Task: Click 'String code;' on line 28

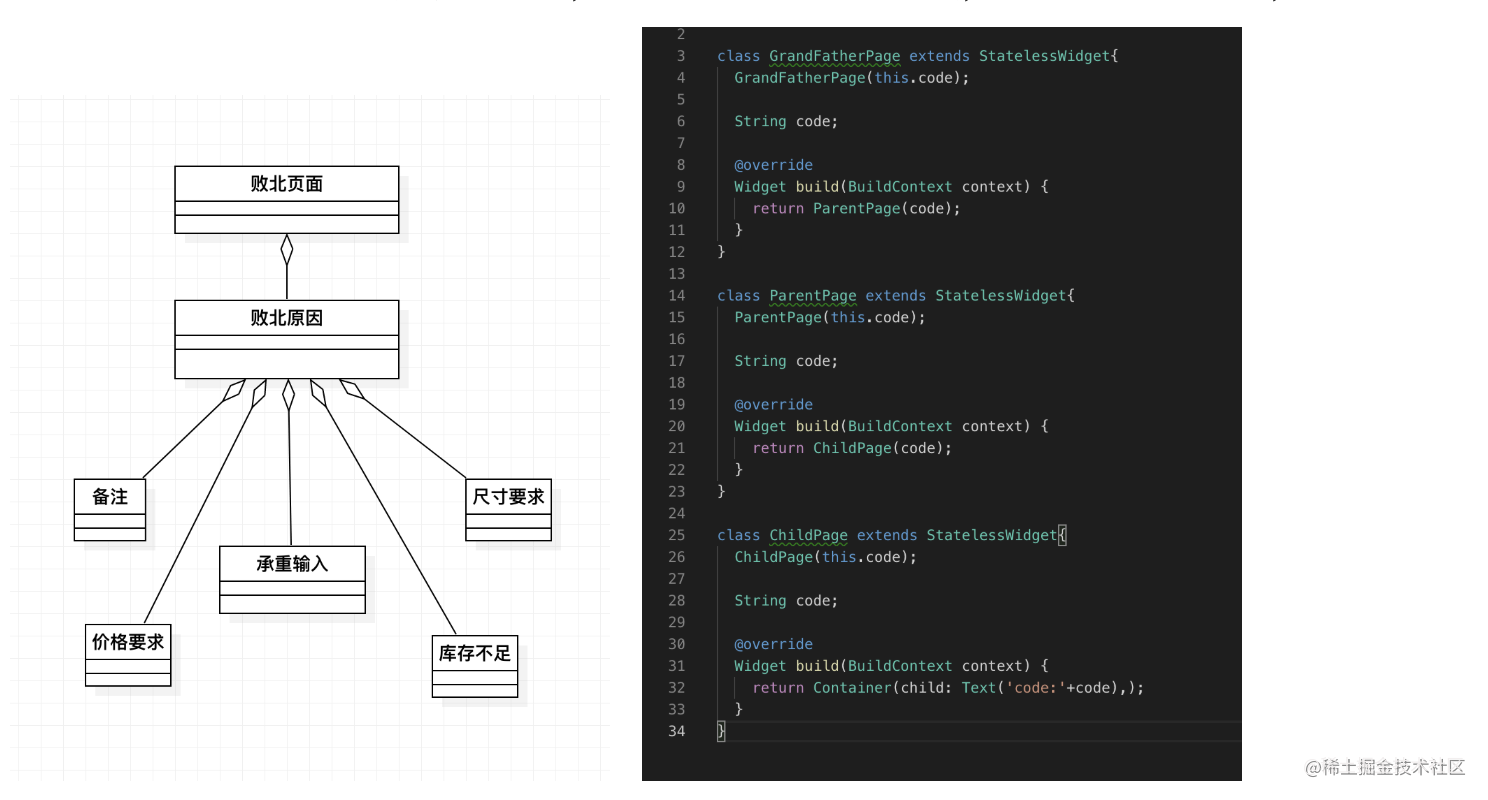Action: point(786,601)
